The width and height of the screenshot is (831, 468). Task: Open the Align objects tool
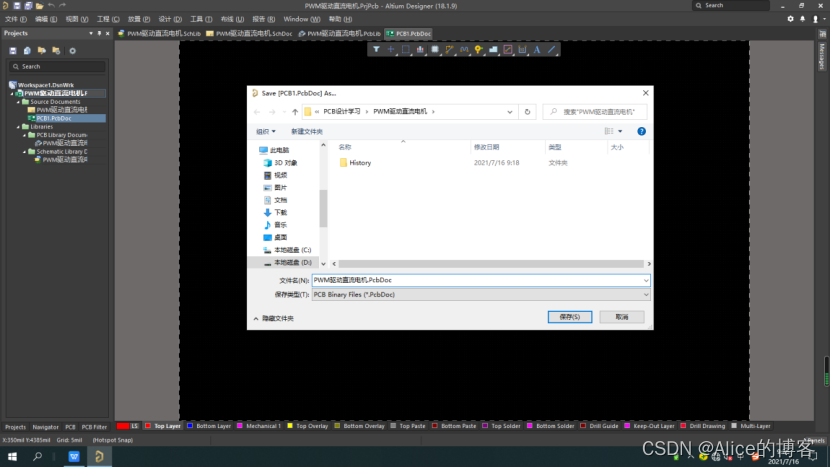tap(420, 49)
